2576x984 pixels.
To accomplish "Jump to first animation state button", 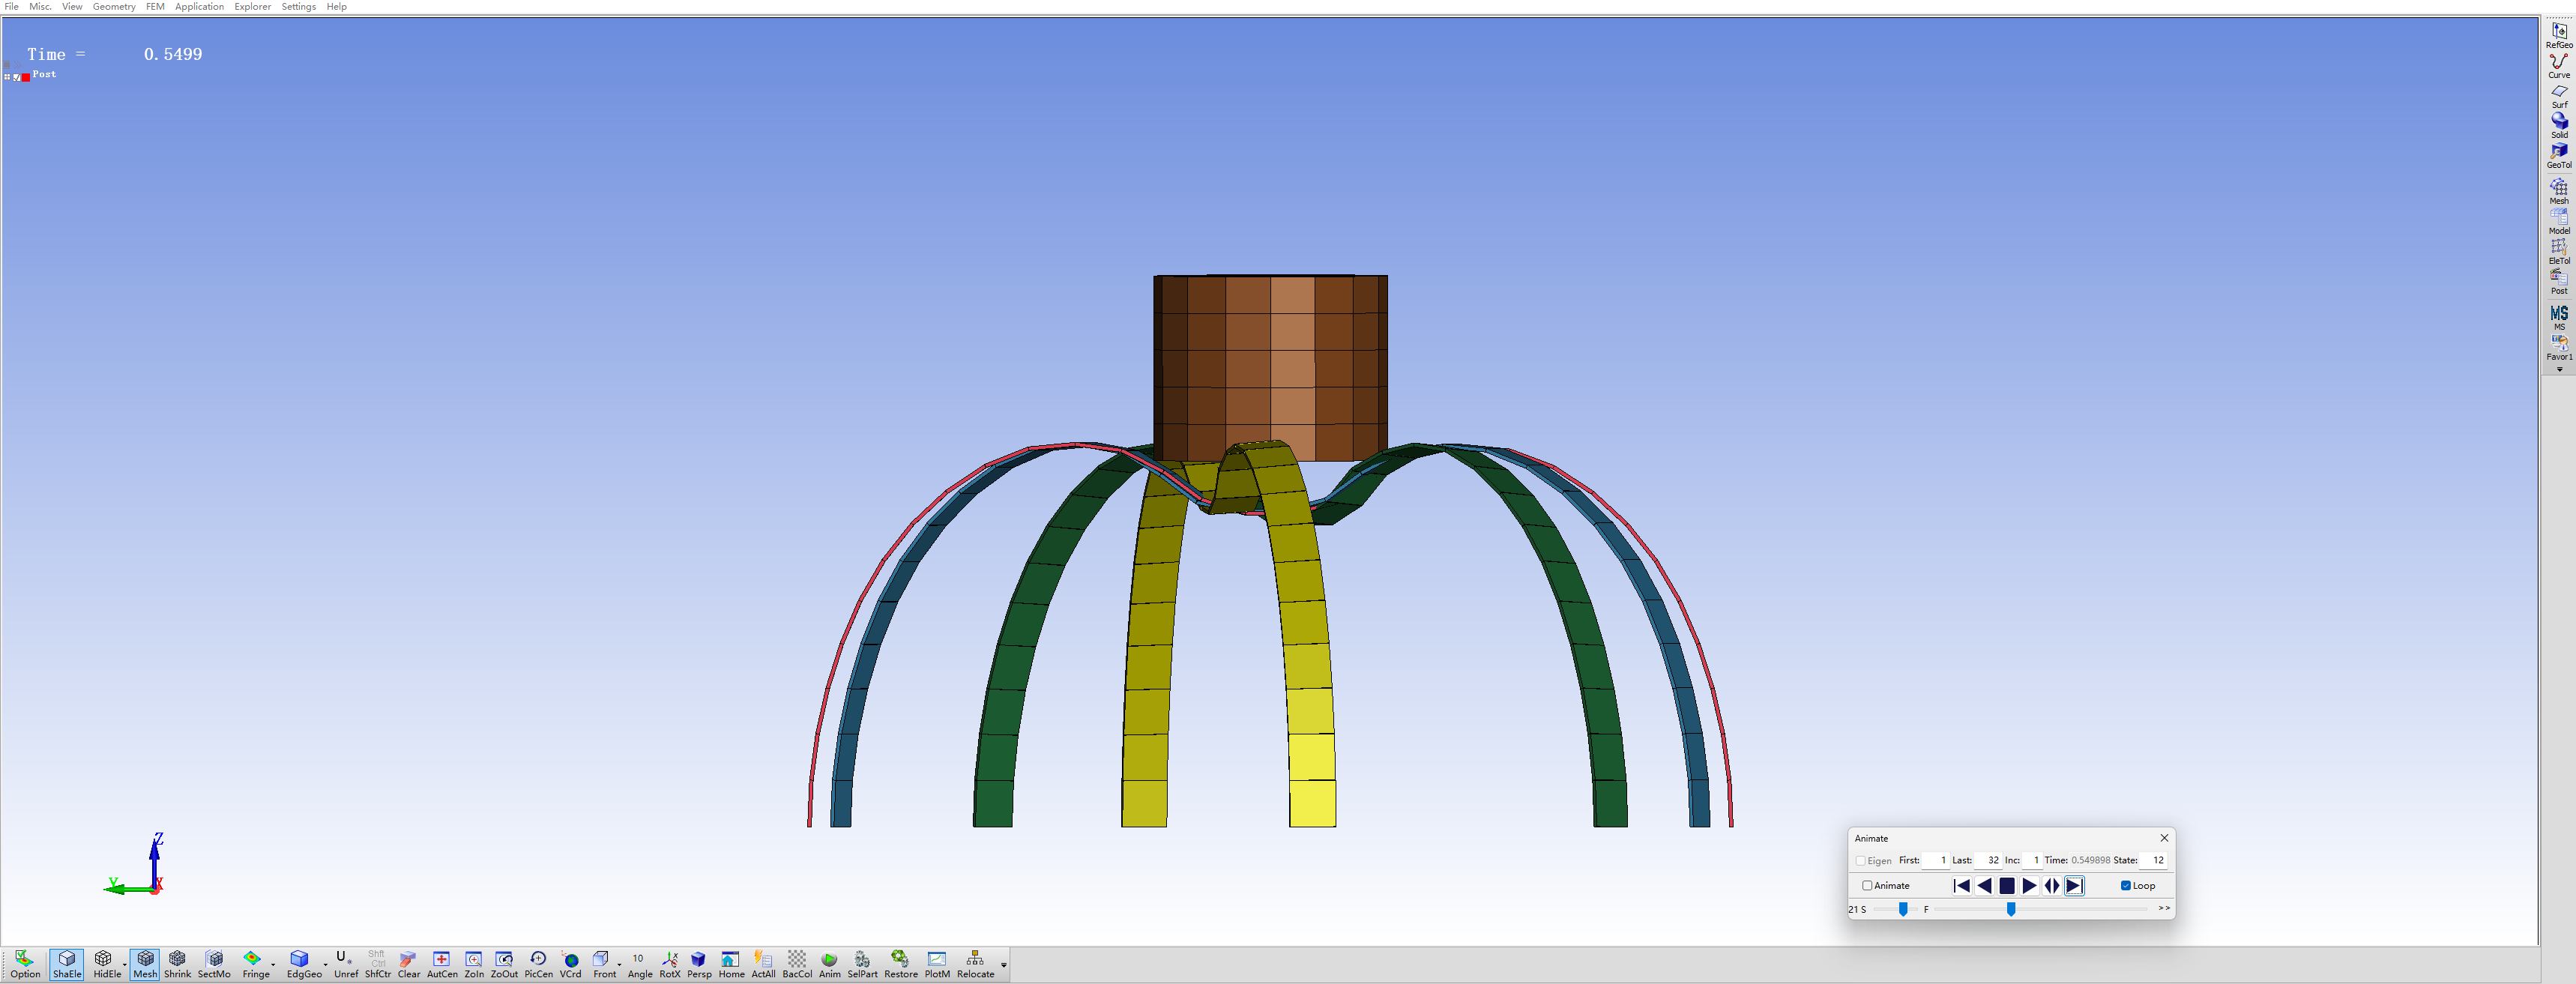I will click(1961, 886).
